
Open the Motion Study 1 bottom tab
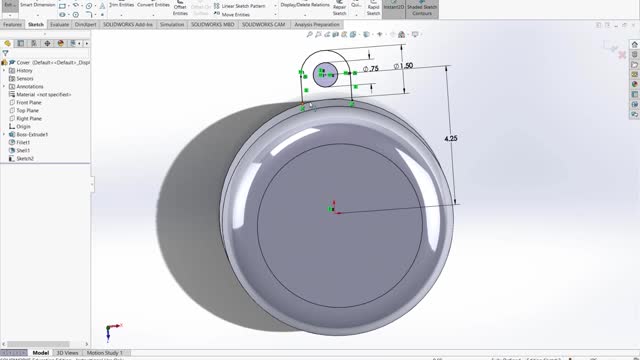[x=104, y=353]
